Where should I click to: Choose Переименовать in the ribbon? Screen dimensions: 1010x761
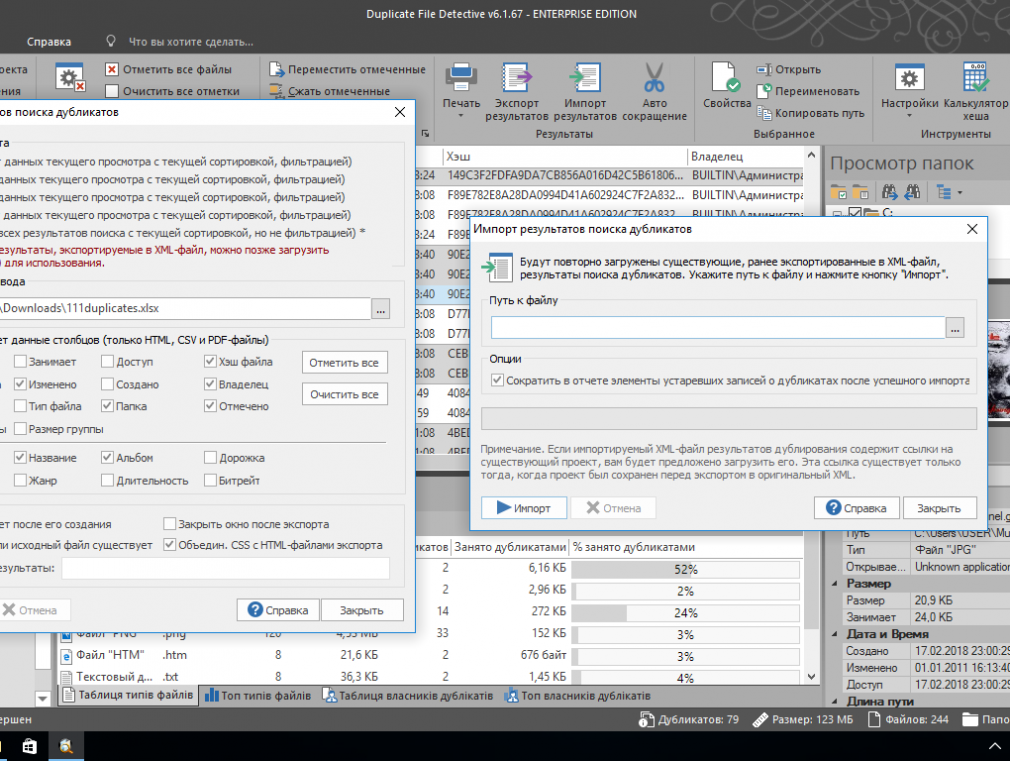click(808, 92)
